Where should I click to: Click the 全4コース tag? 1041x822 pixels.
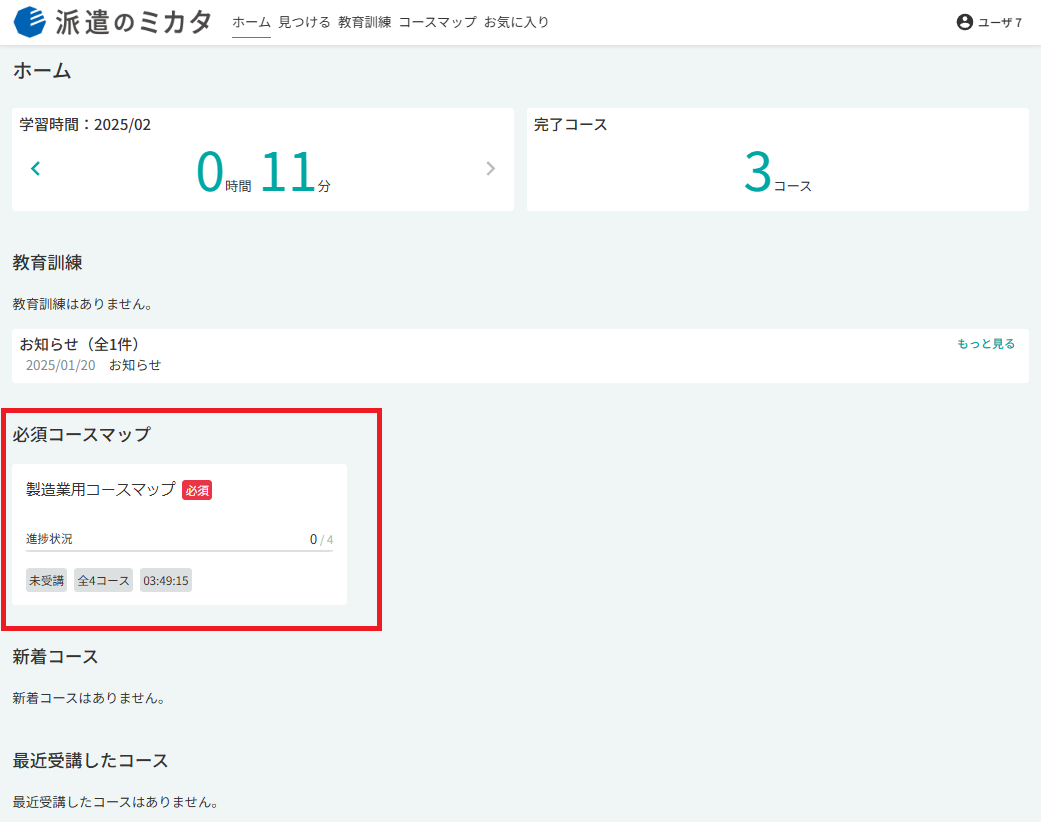pyautogui.click(x=104, y=580)
